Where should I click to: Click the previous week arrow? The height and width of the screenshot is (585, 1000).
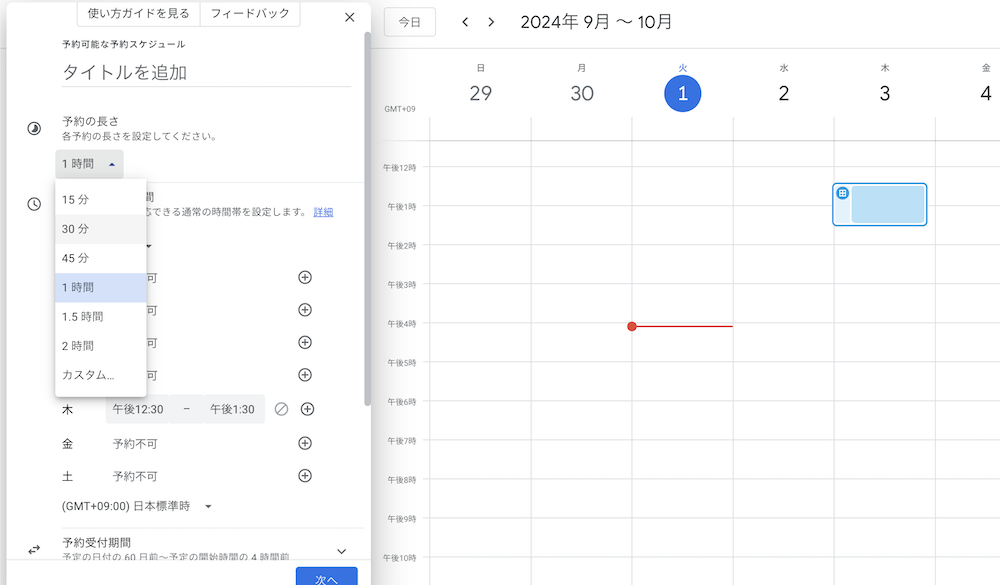click(465, 22)
